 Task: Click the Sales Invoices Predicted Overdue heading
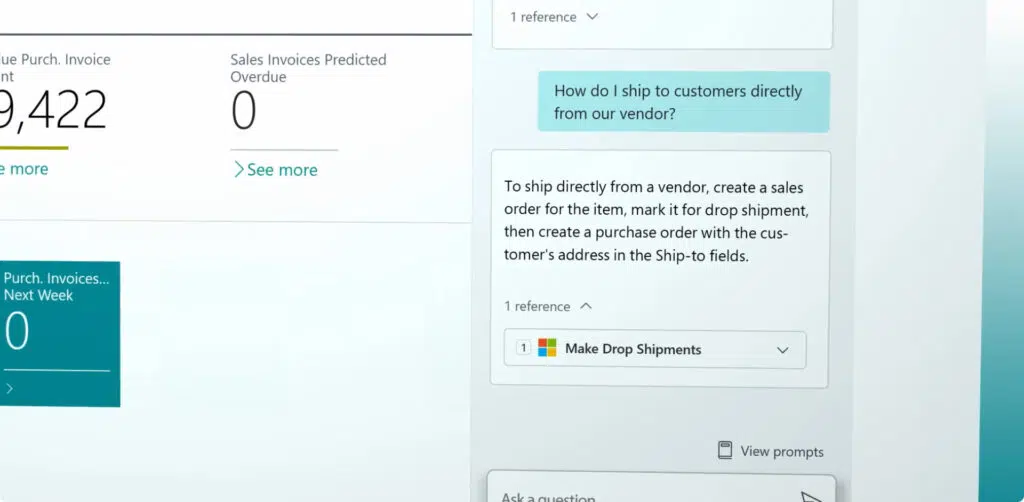click(x=308, y=68)
